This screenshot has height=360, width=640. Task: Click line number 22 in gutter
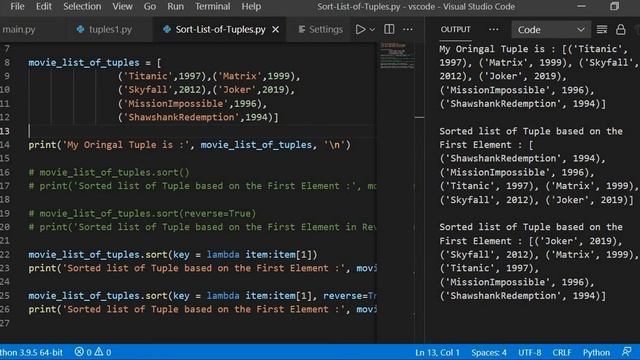(5, 255)
